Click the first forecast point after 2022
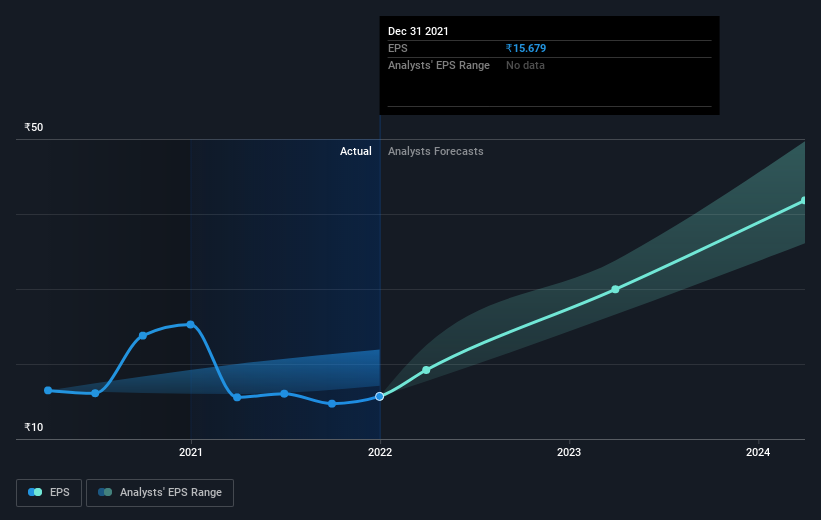The height and width of the screenshot is (520, 821). (x=427, y=370)
